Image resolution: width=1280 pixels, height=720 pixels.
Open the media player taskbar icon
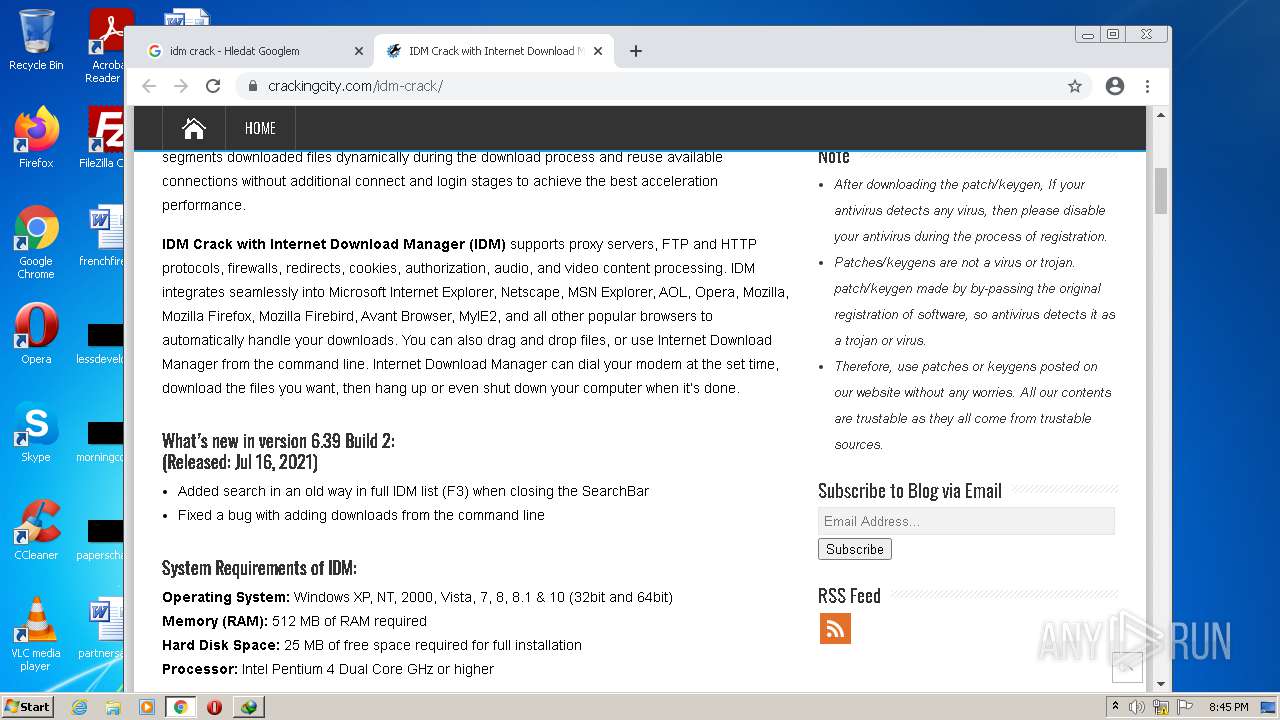pos(147,707)
